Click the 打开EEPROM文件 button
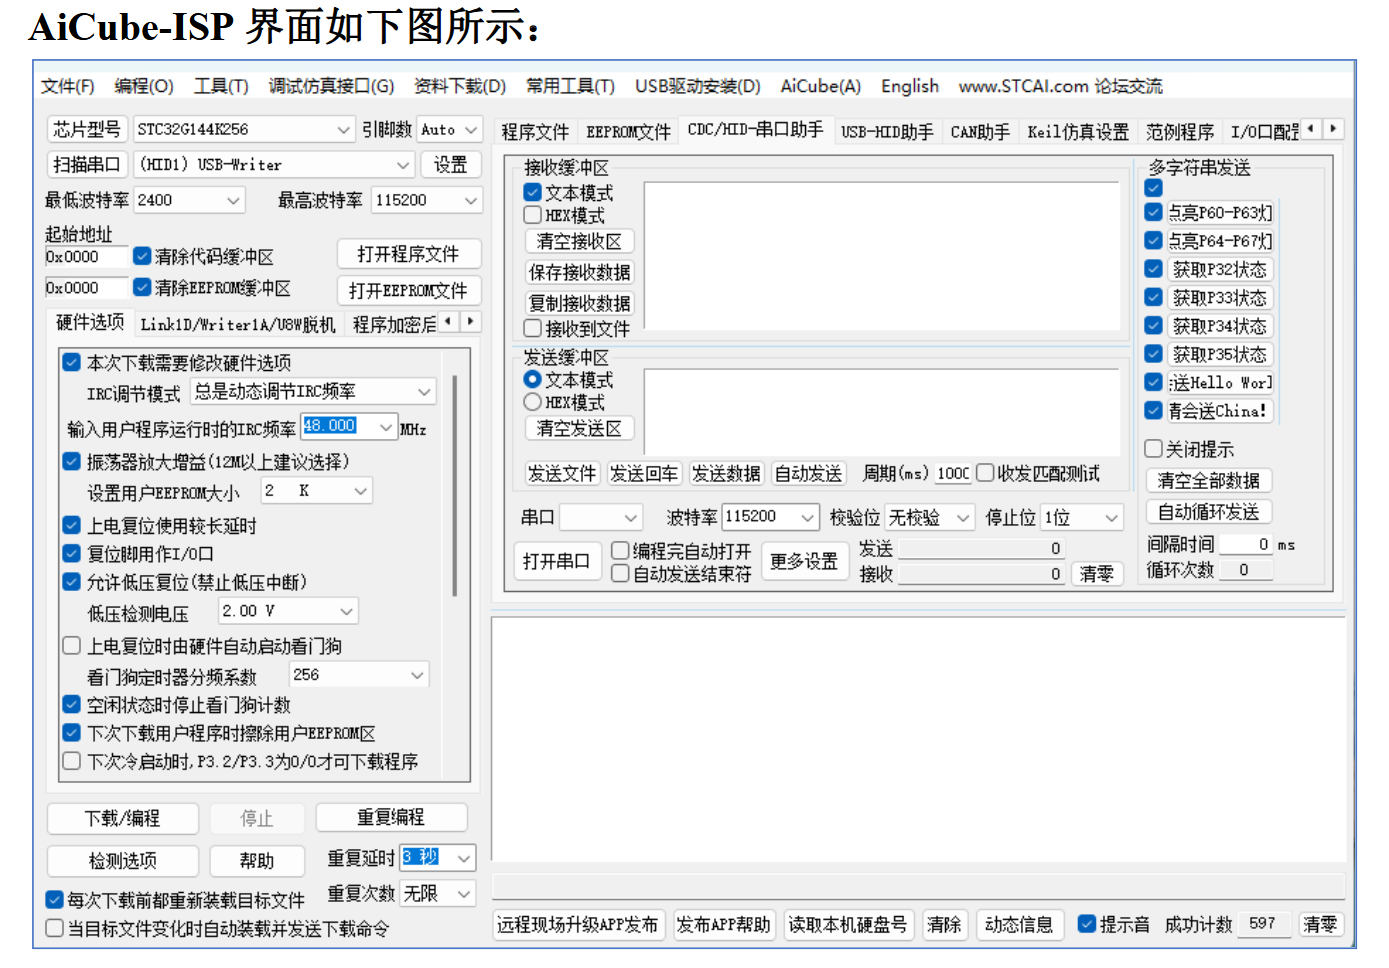The width and height of the screenshot is (1389, 968). [408, 290]
